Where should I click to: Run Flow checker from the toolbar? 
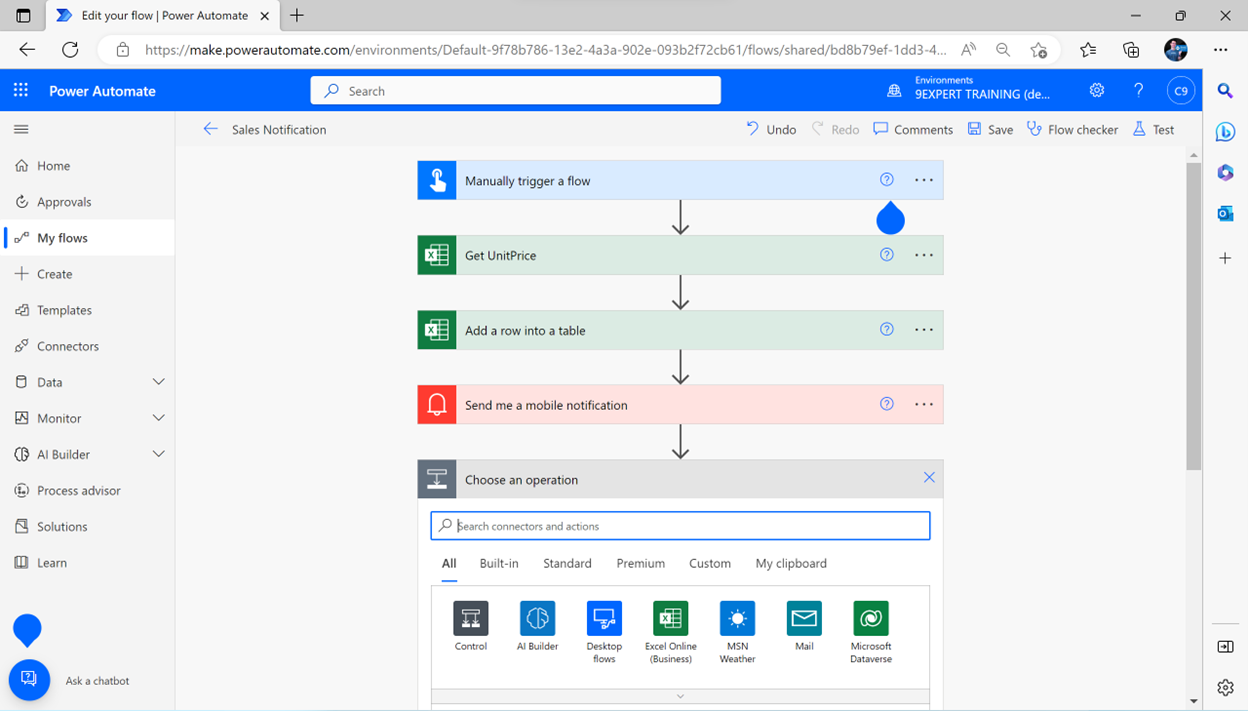[1072, 129]
